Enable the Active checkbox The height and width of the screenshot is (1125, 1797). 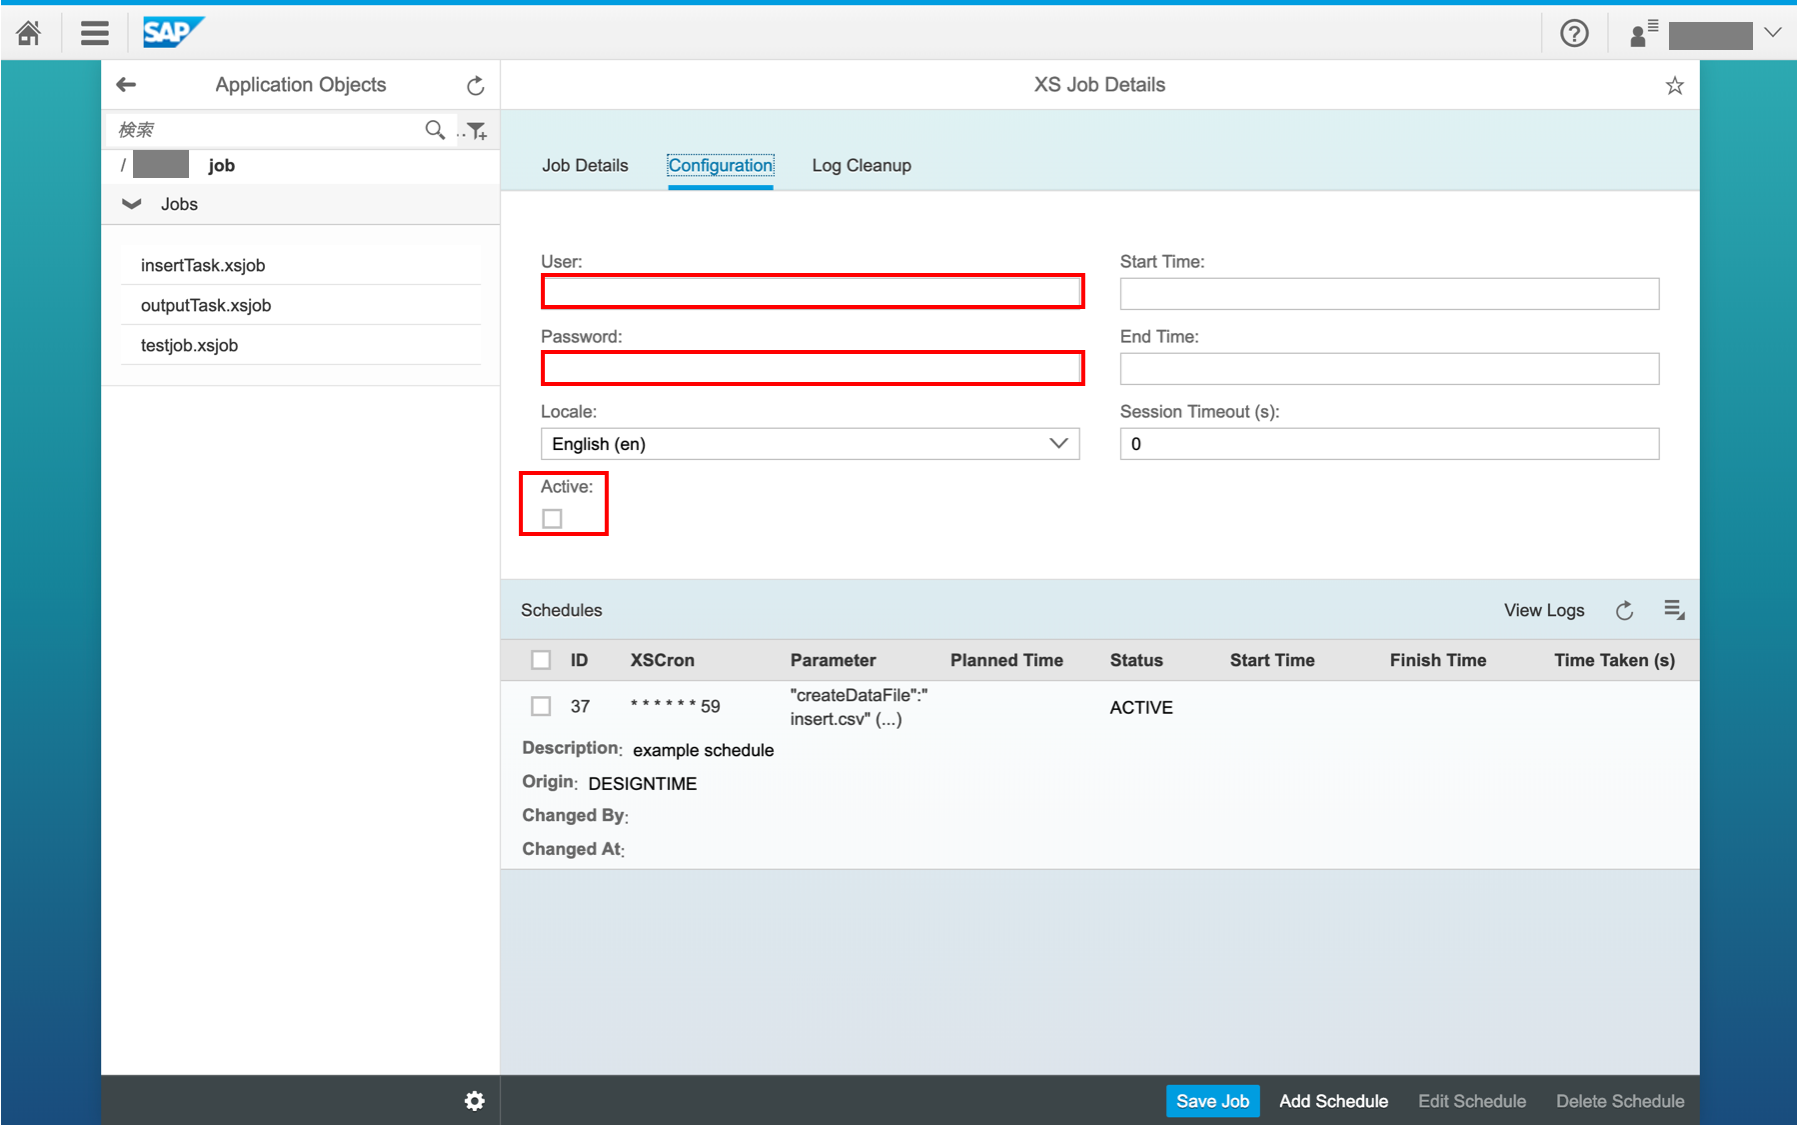tap(552, 517)
